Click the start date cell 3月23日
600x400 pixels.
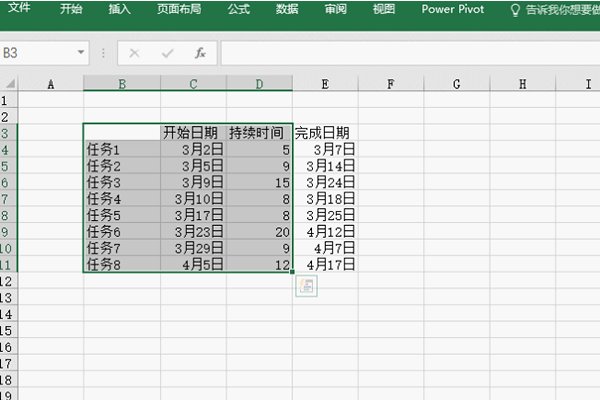coord(193,232)
